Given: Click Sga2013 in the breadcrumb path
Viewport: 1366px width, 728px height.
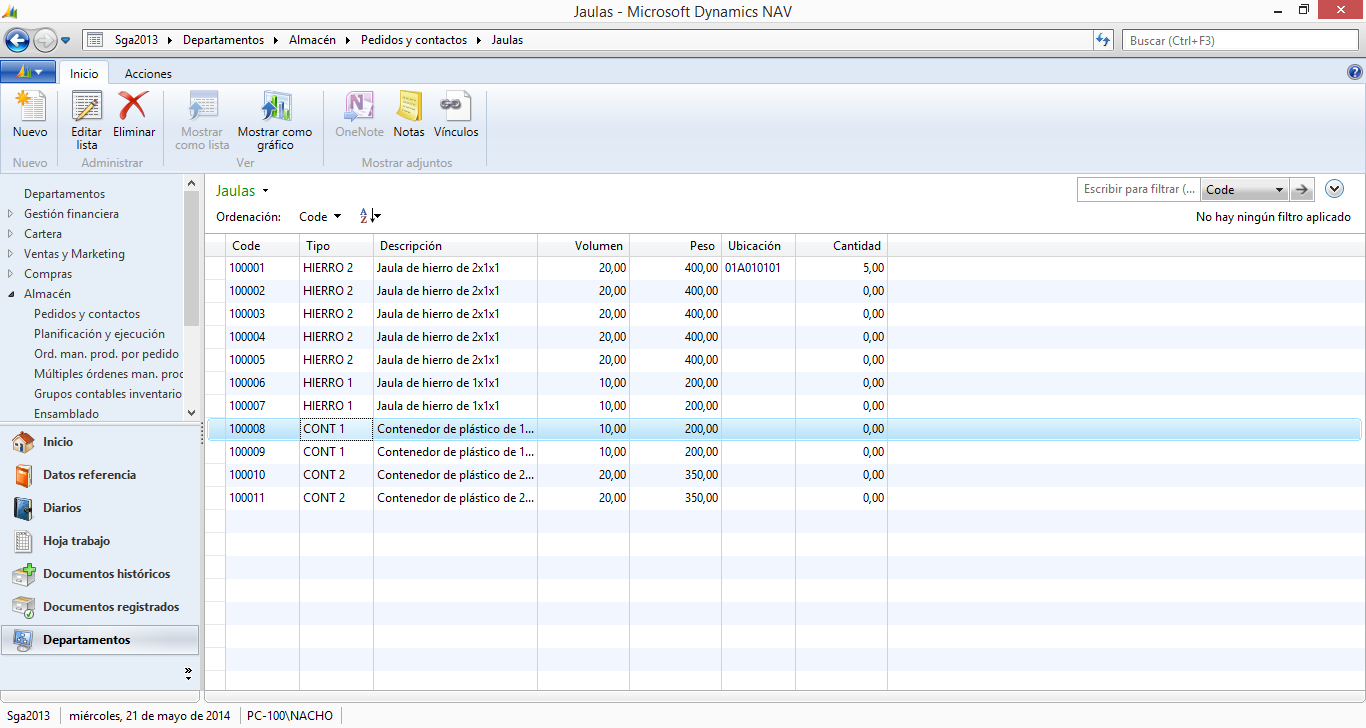Looking at the screenshot, I should click(x=138, y=40).
